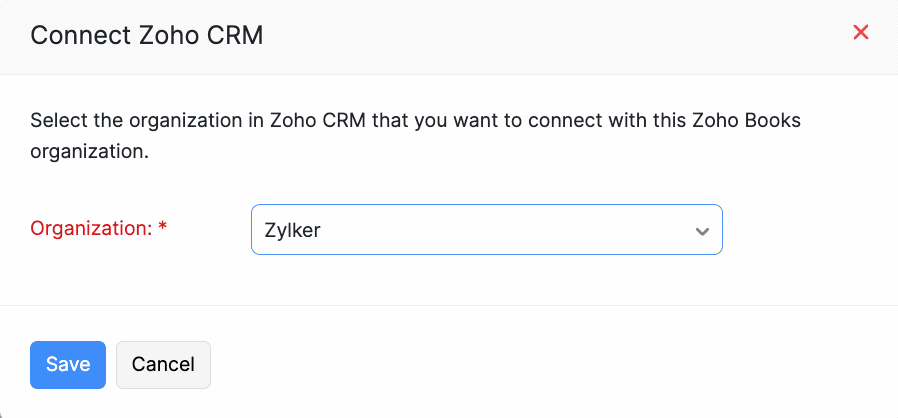Click the red X icon

(x=860, y=32)
